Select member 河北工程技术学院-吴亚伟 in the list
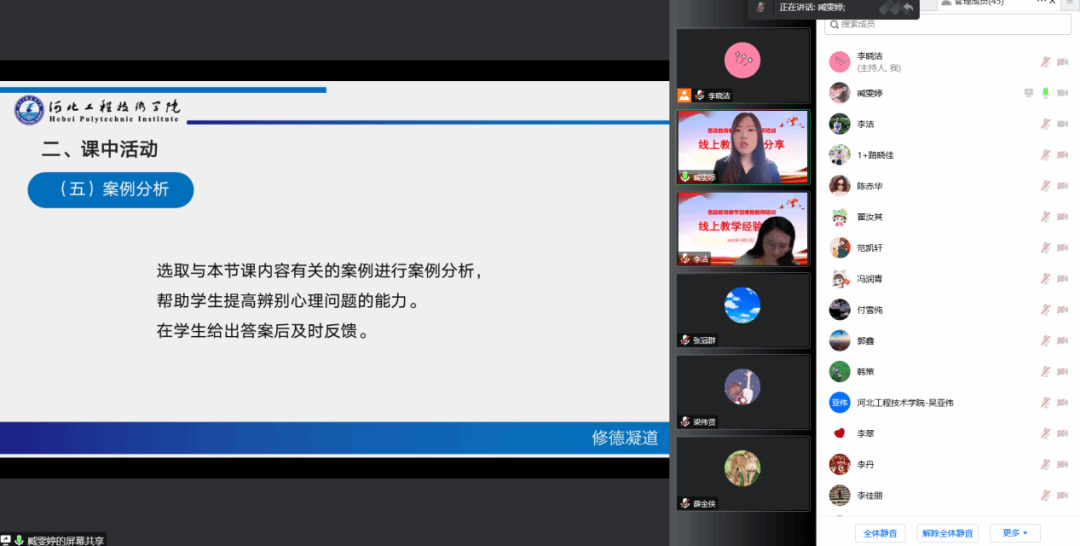This screenshot has height=546, width=1080. click(x=904, y=403)
